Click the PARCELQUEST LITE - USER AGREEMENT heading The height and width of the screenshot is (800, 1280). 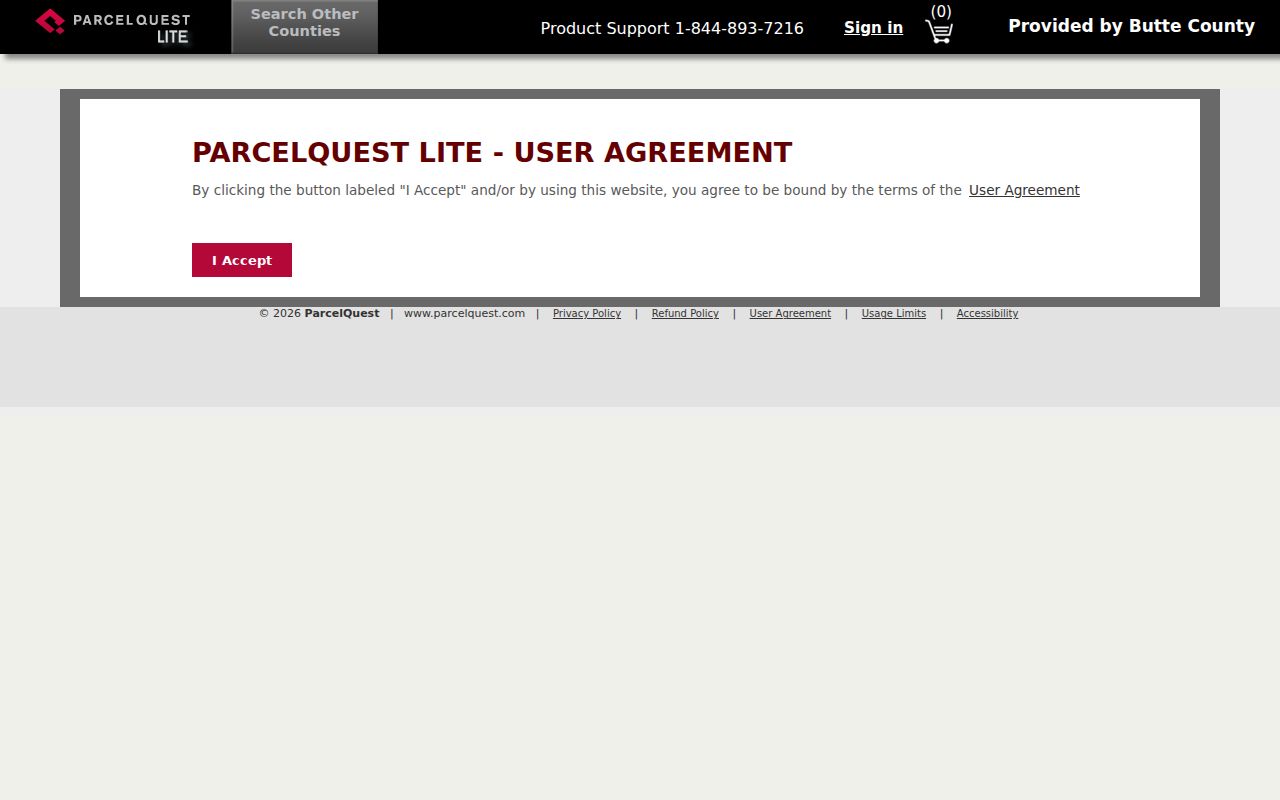pos(492,152)
